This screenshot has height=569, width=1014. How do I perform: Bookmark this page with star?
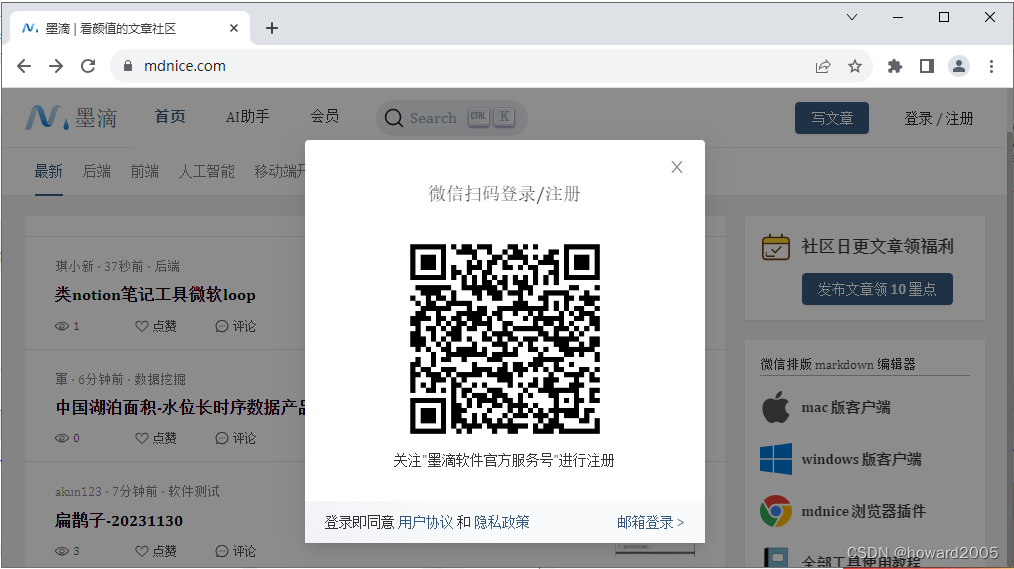pyautogui.click(x=855, y=66)
